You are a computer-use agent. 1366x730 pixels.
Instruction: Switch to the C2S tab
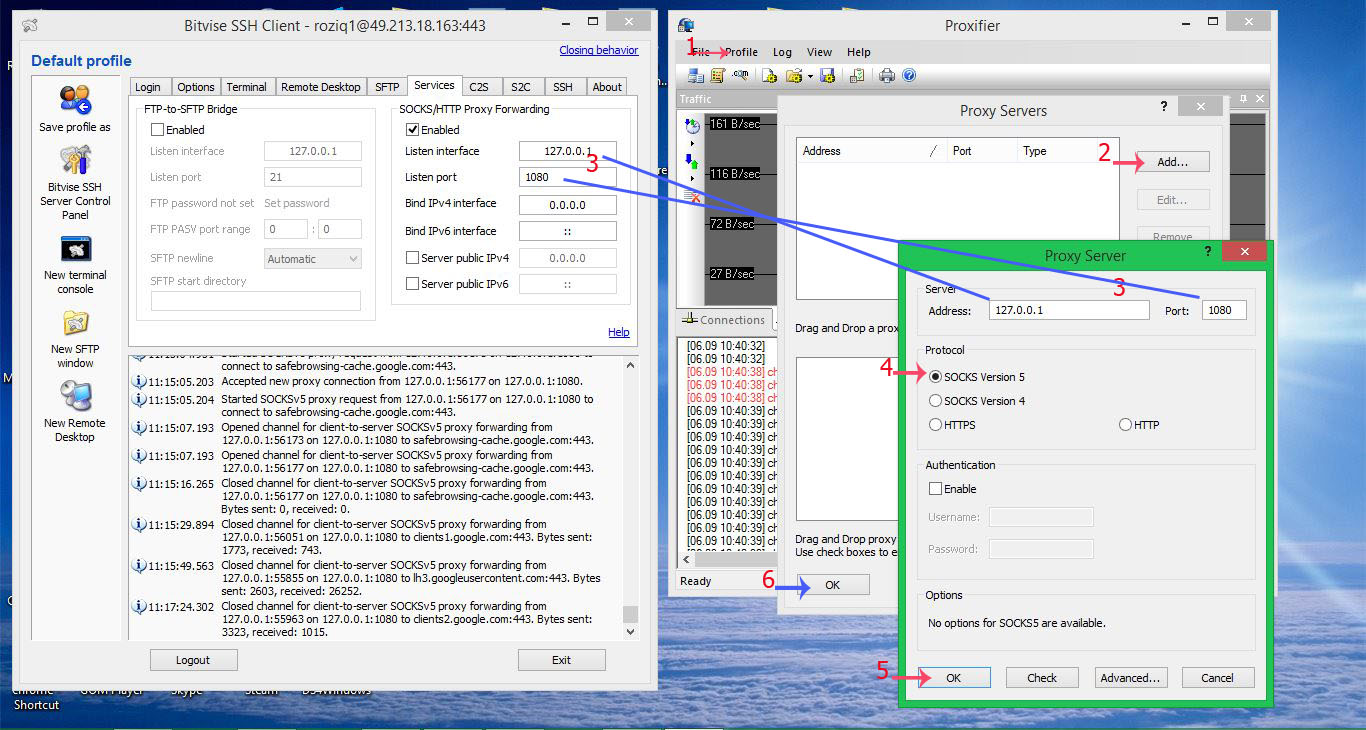tap(479, 87)
